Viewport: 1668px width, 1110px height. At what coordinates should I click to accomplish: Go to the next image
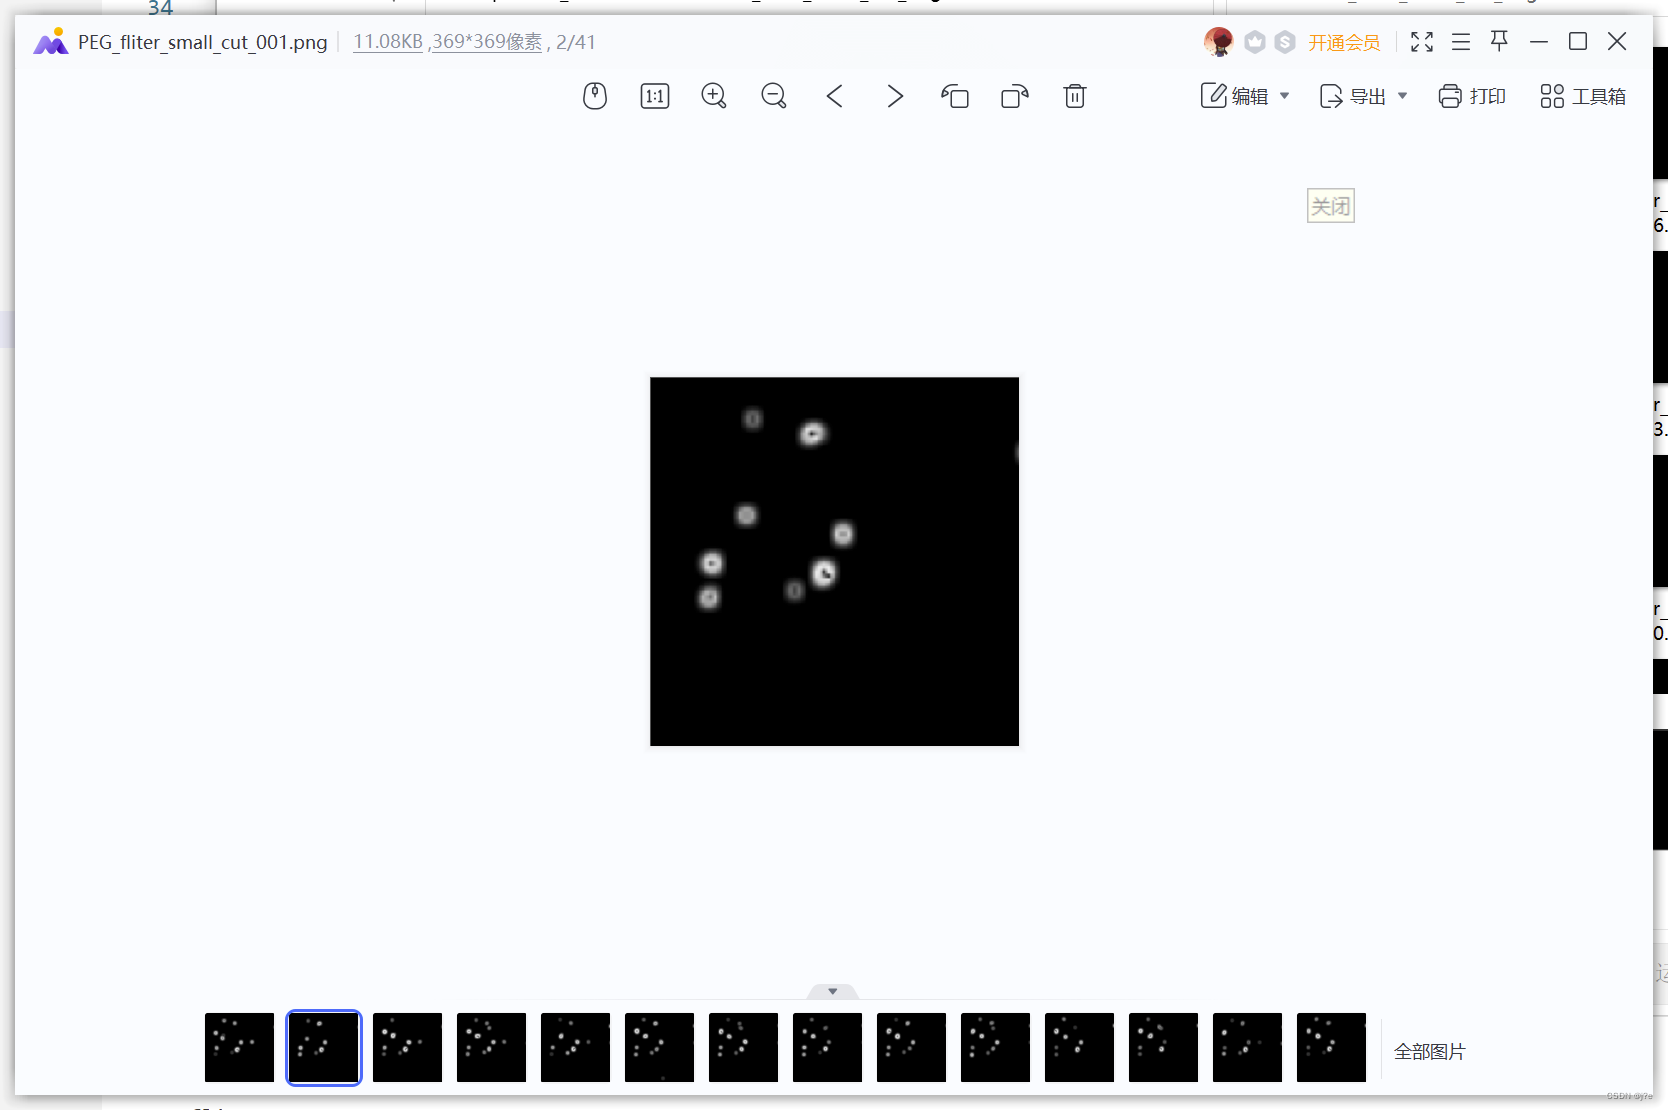(x=895, y=96)
